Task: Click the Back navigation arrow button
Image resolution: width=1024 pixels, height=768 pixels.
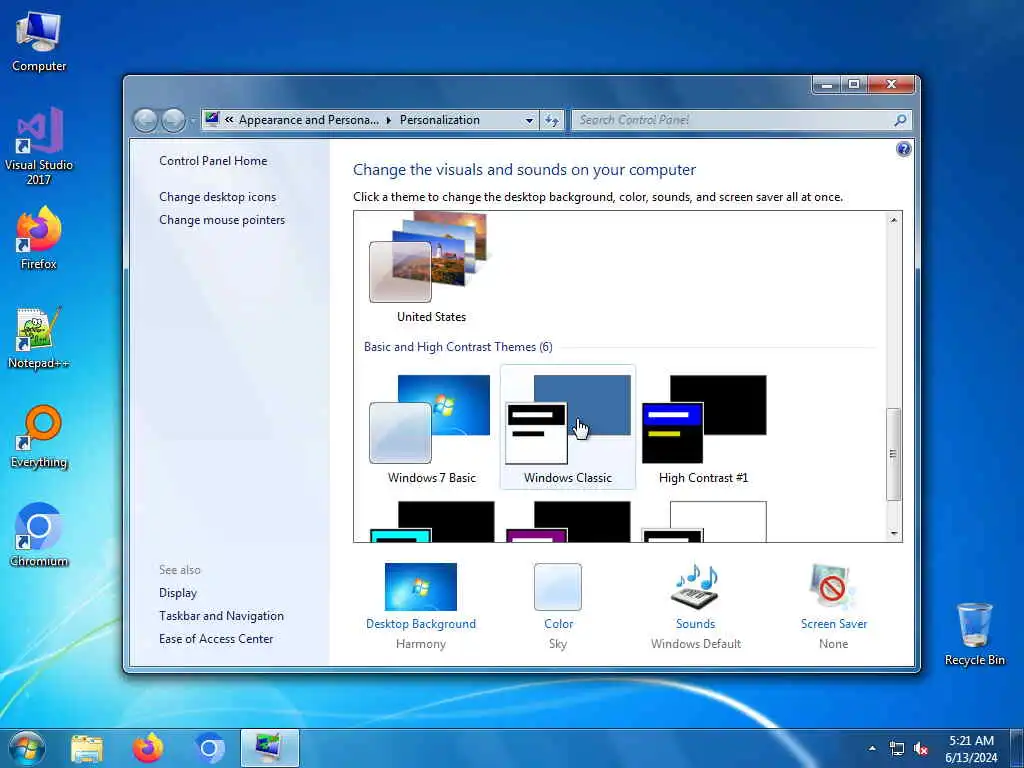Action: (x=146, y=120)
